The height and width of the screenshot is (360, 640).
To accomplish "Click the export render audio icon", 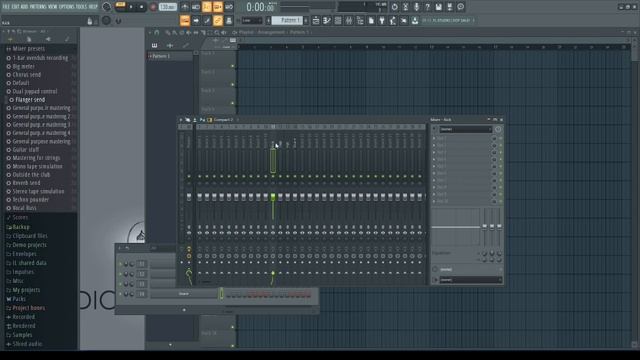I will click(449, 7).
